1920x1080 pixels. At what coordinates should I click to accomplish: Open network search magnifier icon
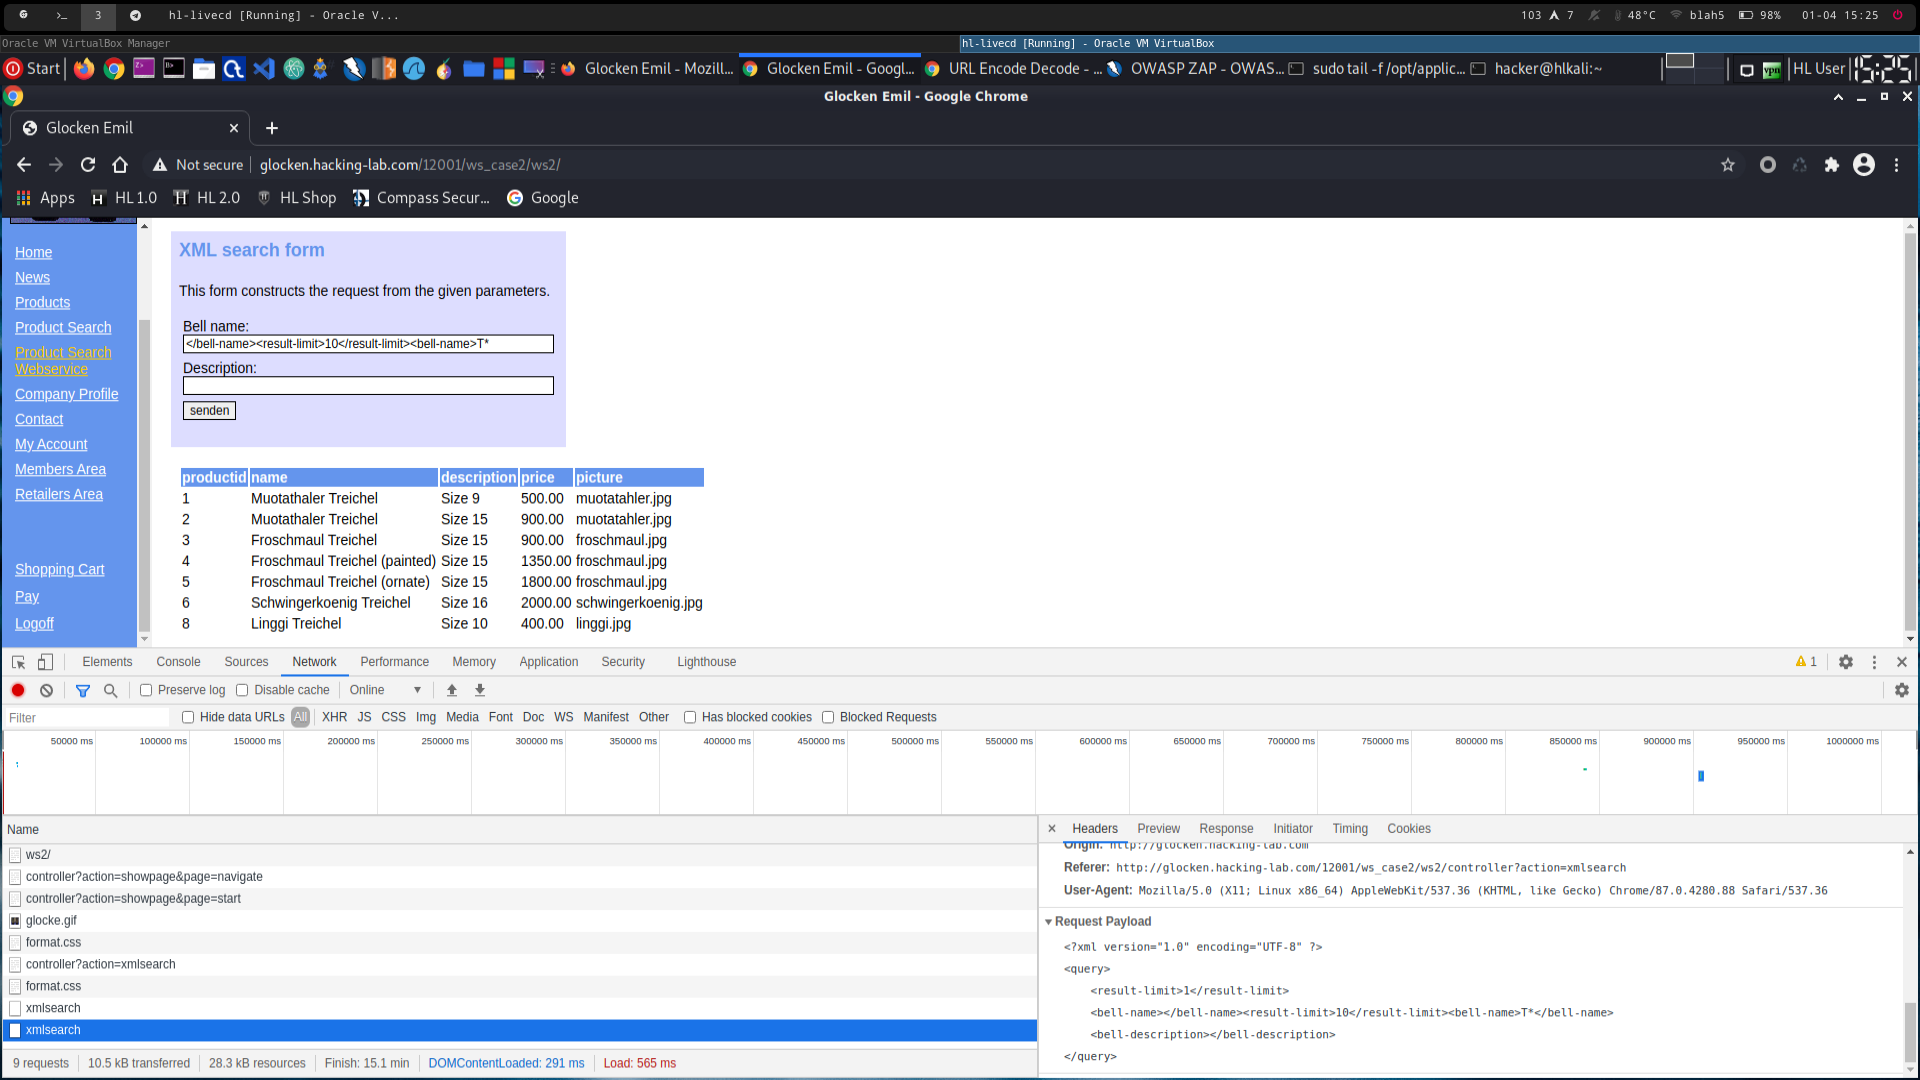pyautogui.click(x=111, y=690)
